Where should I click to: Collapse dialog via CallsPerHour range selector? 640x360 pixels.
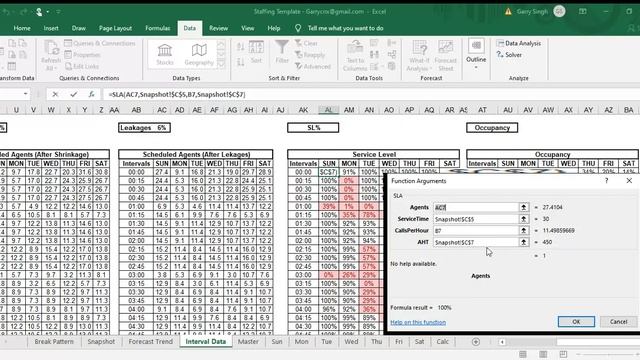(524, 231)
